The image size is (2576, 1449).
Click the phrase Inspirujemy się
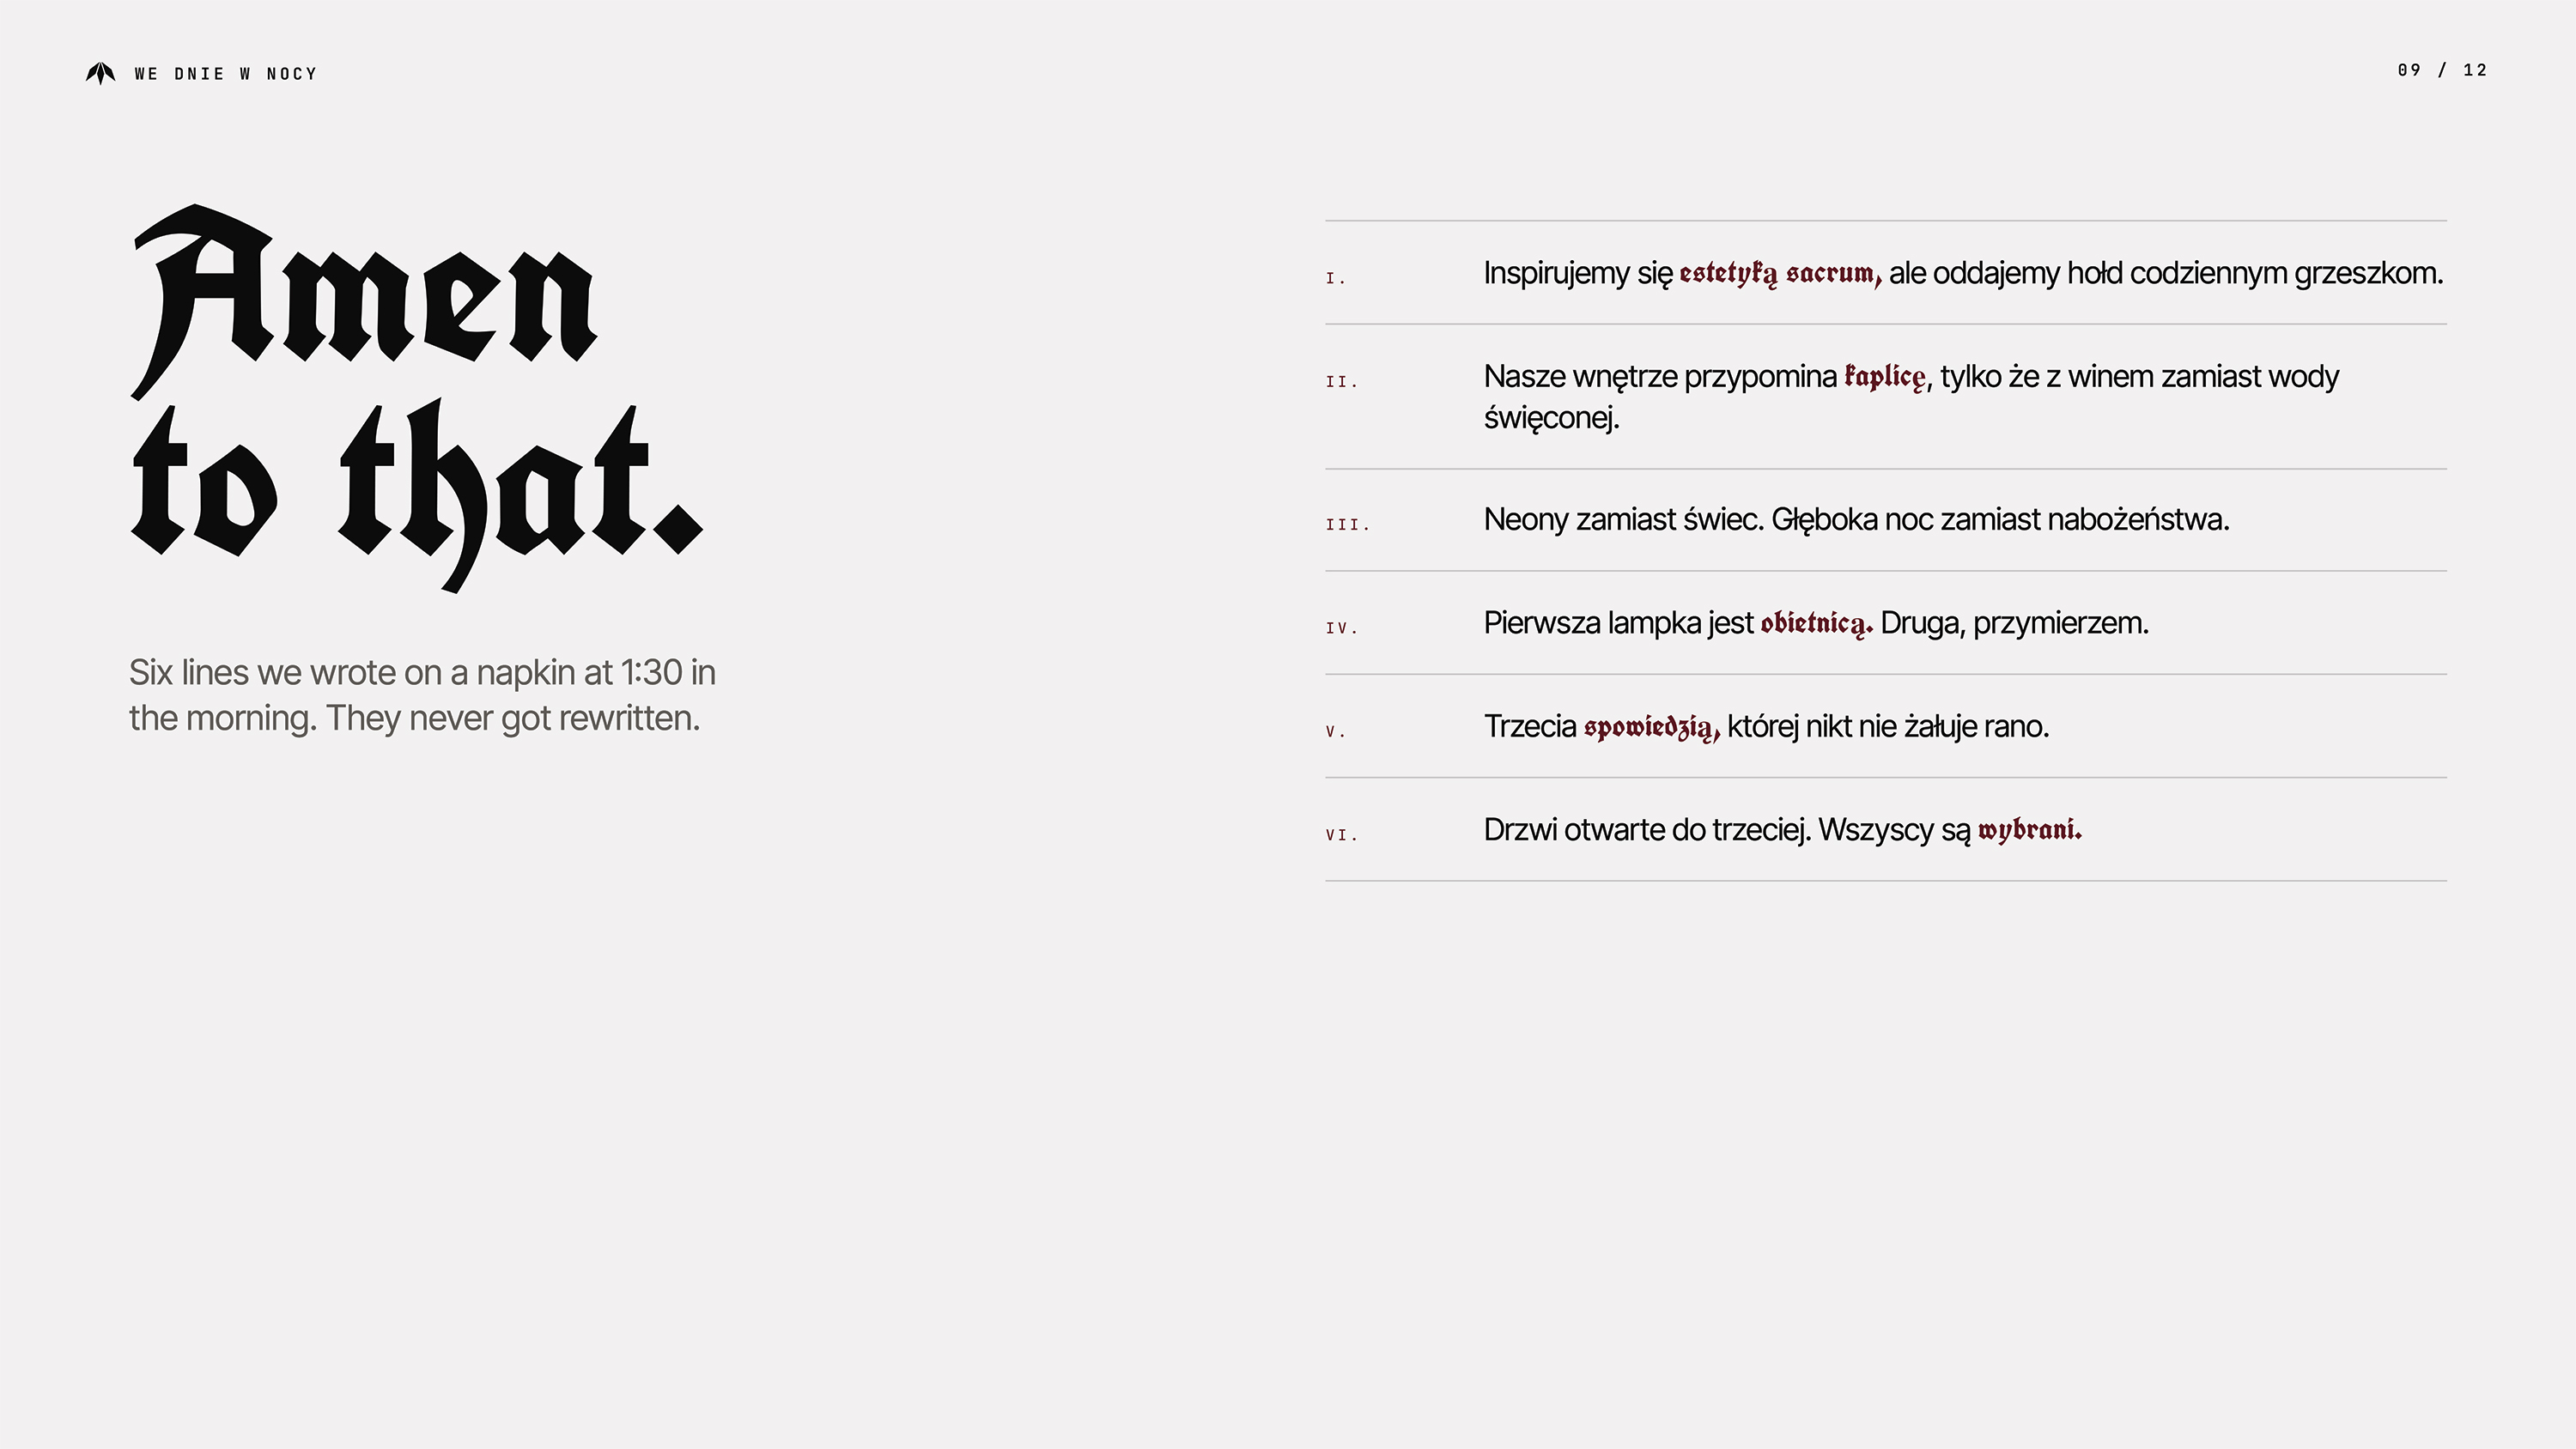click(1578, 273)
